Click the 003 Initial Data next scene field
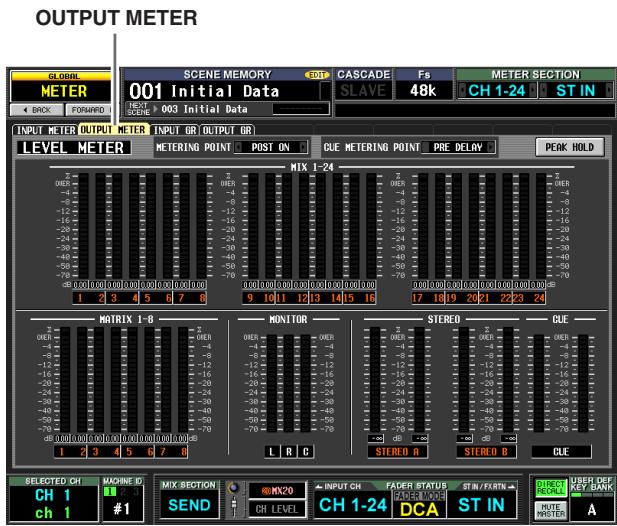The image size is (617, 526). (x=204, y=109)
